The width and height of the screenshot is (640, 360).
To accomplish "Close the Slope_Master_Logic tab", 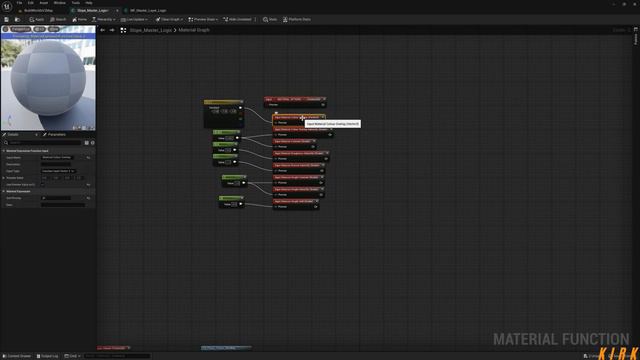I will (x=117, y=10).
